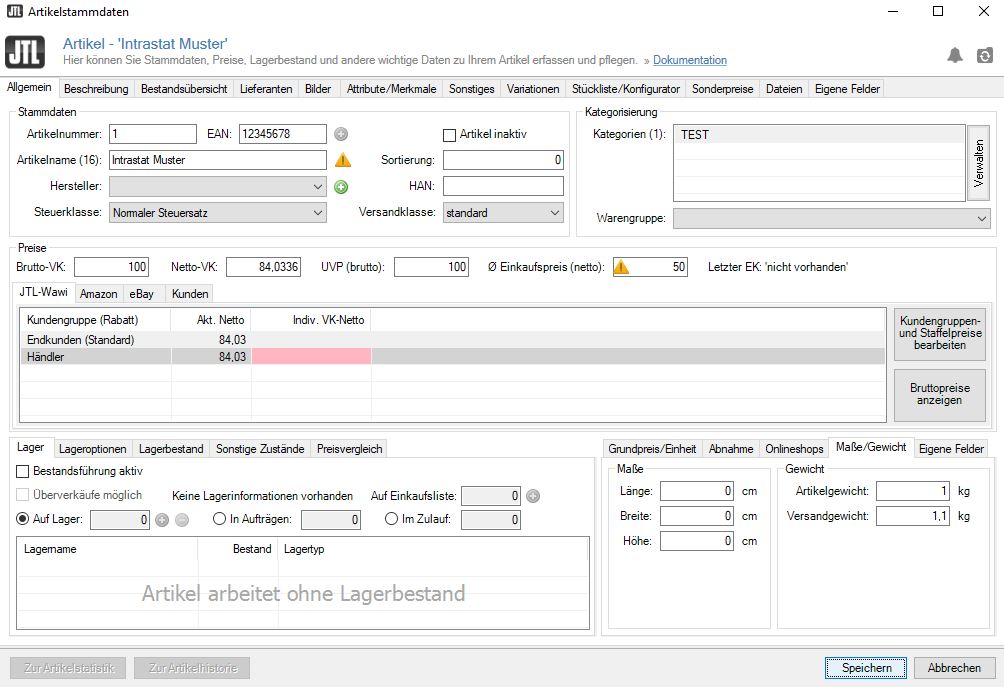Open the Kunden price tab

(x=190, y=294)
